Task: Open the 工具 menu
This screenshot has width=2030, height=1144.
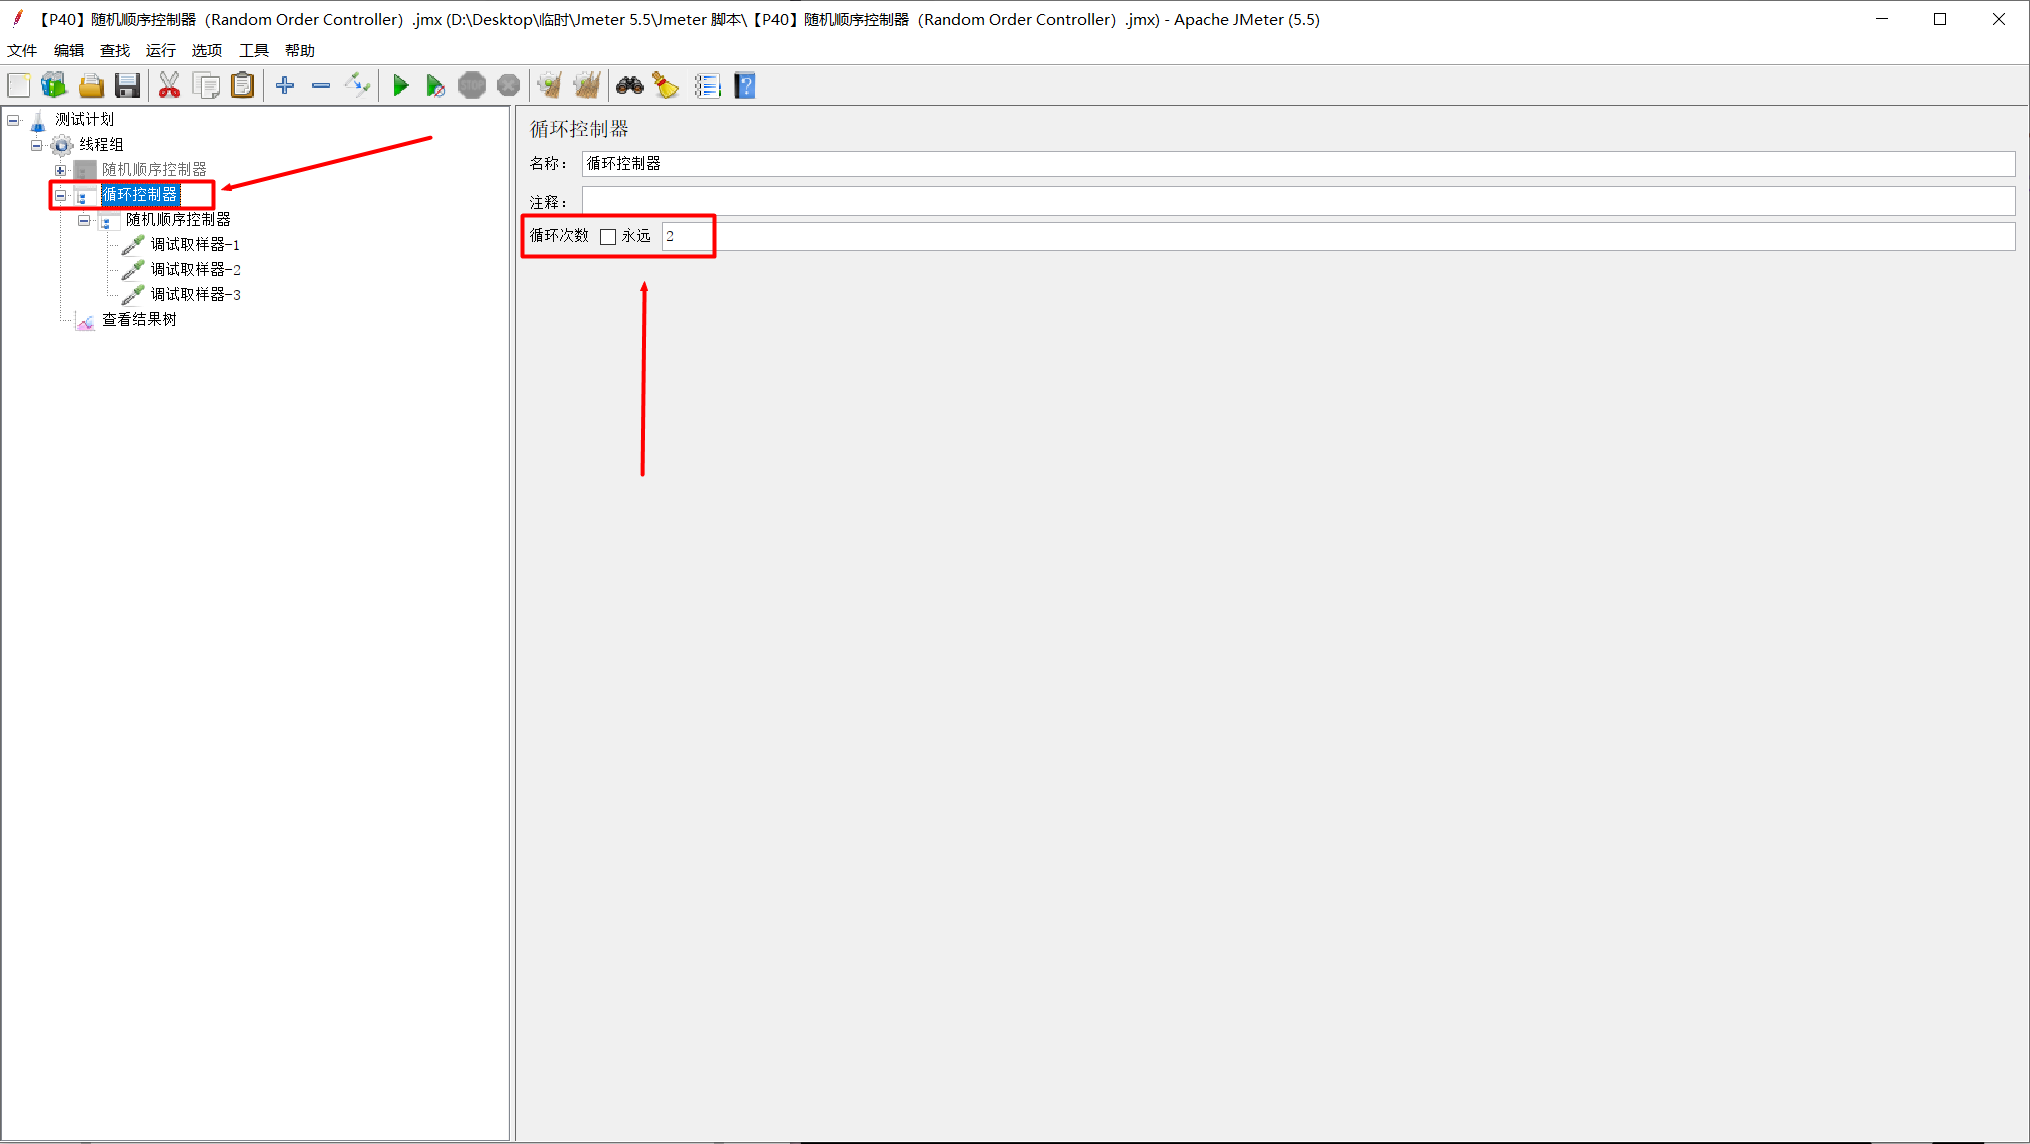Action: [x=254, y=50]
